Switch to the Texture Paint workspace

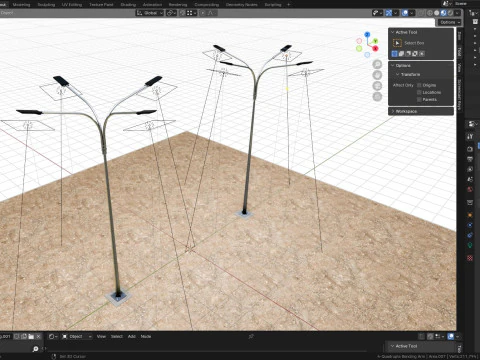click(x=101, y=5)
